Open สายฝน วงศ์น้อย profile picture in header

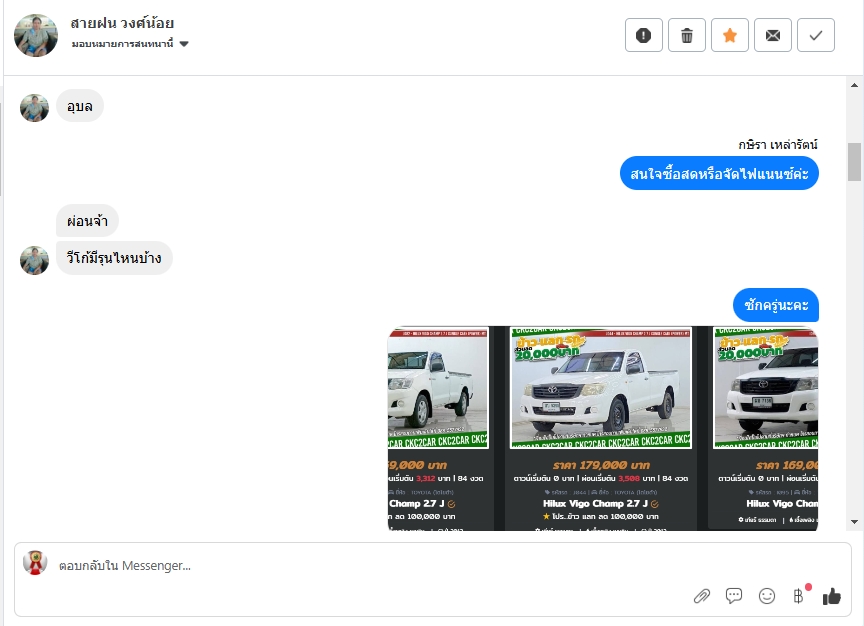[x=36, y=36]
